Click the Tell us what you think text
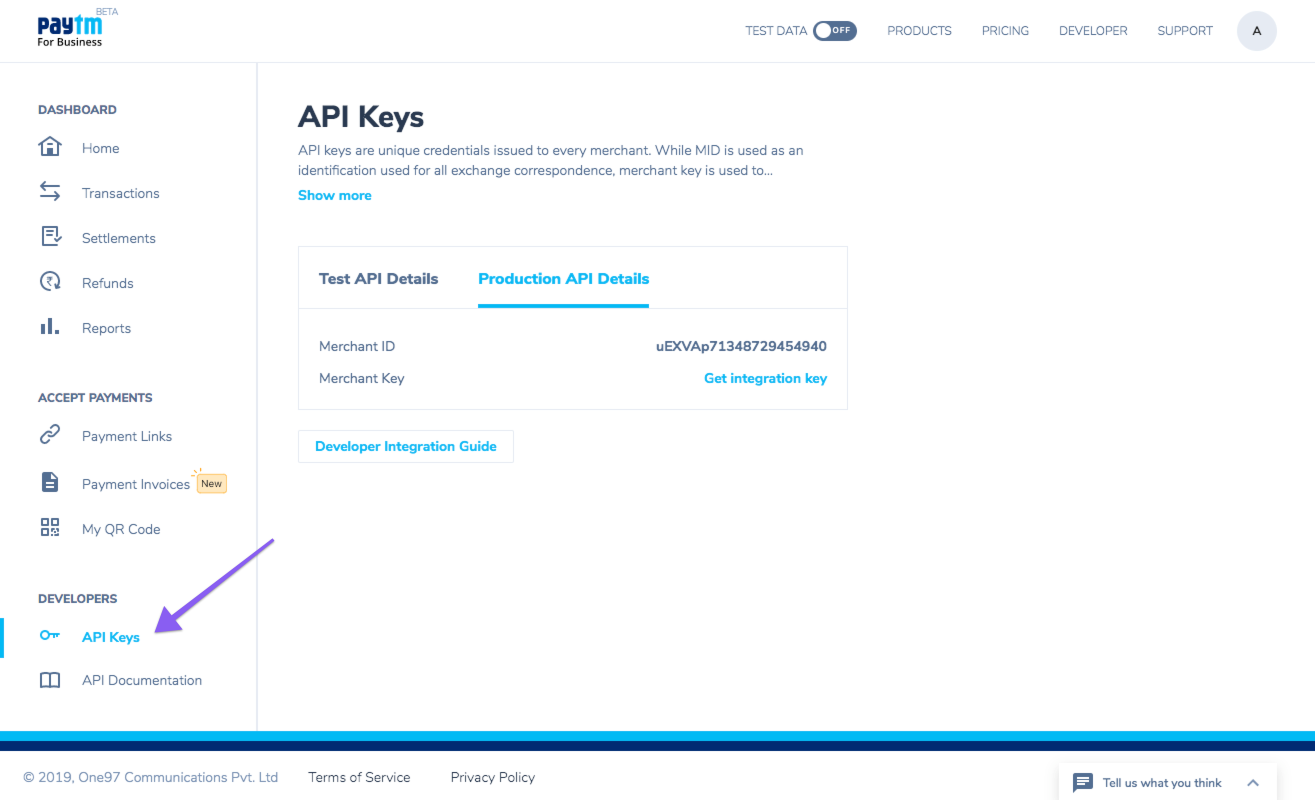Viewport: 1315px width, 800px height. pos(1162,783)
